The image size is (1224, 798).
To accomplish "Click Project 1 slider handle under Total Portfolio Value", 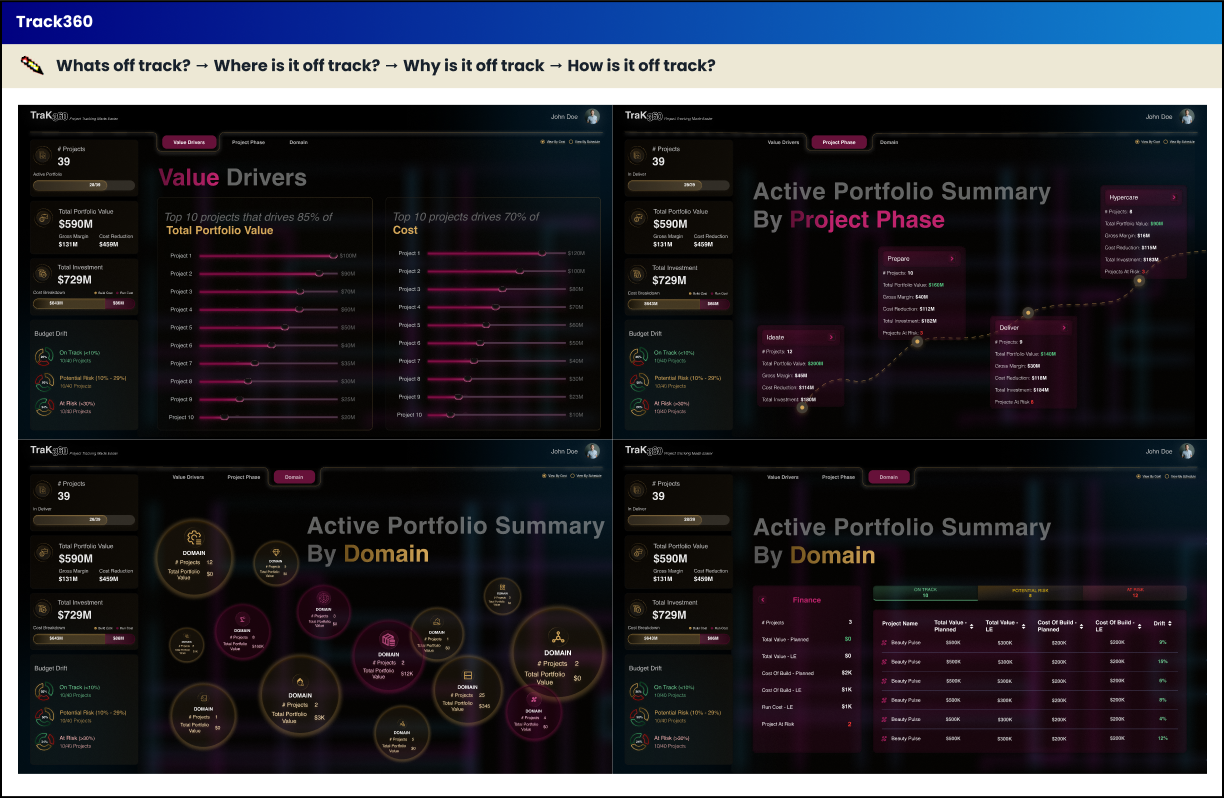I will (333, 255).
